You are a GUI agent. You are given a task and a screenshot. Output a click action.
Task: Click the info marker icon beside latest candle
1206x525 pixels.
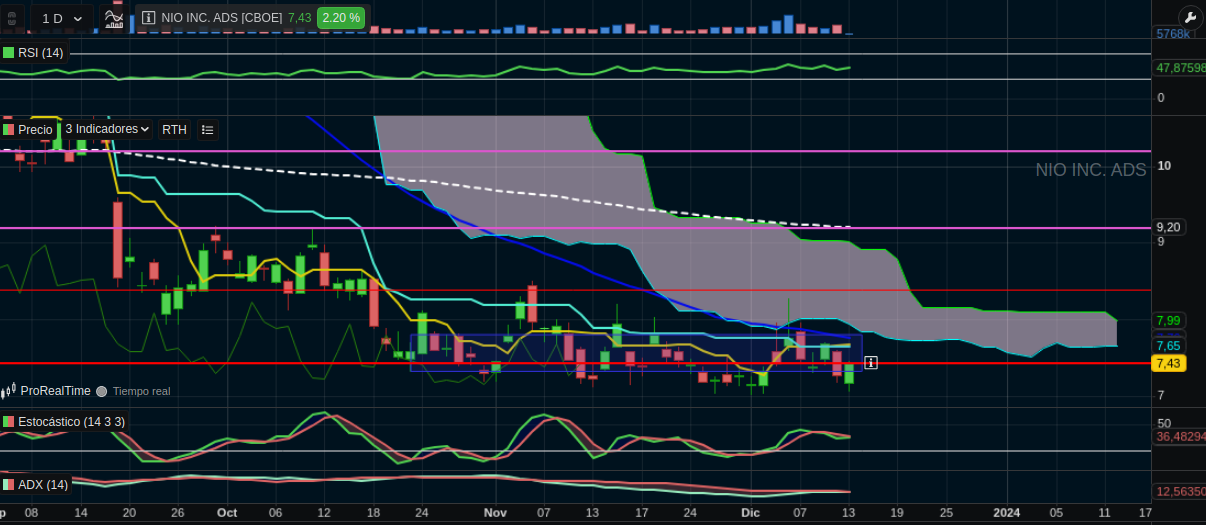point(871,363)
